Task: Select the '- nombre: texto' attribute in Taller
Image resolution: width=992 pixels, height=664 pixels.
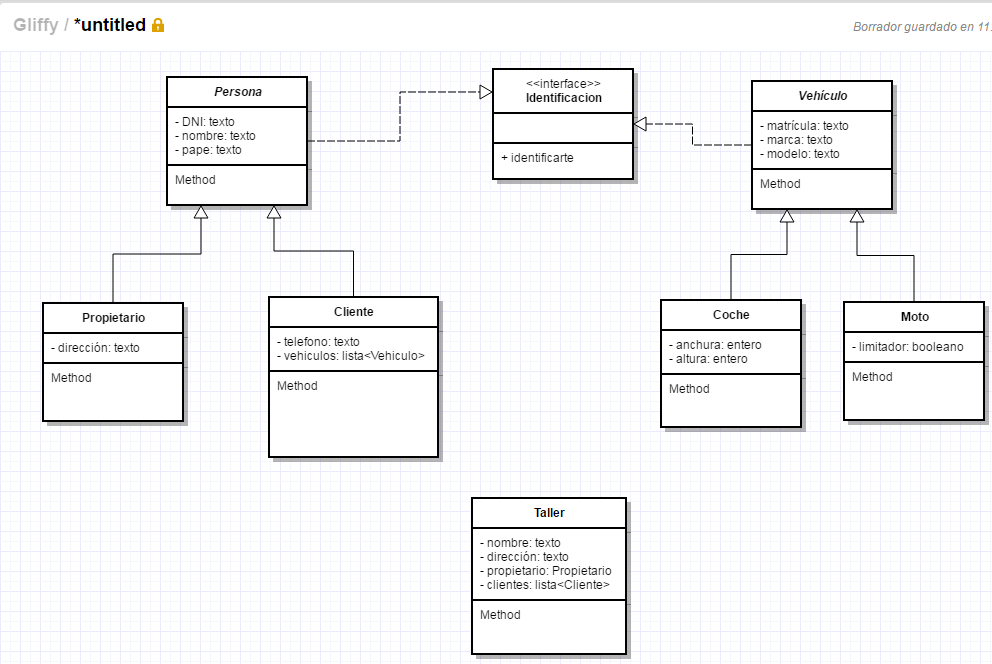Action: 520,543
